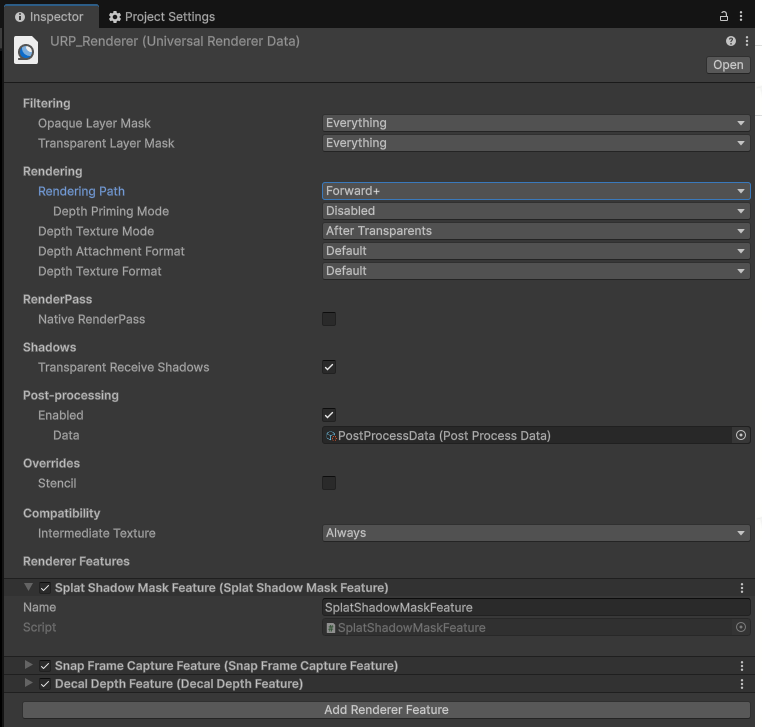The image size is (762, 727).
Task: Open Snap Frame Capture Feature options menu
Action: 742,666
